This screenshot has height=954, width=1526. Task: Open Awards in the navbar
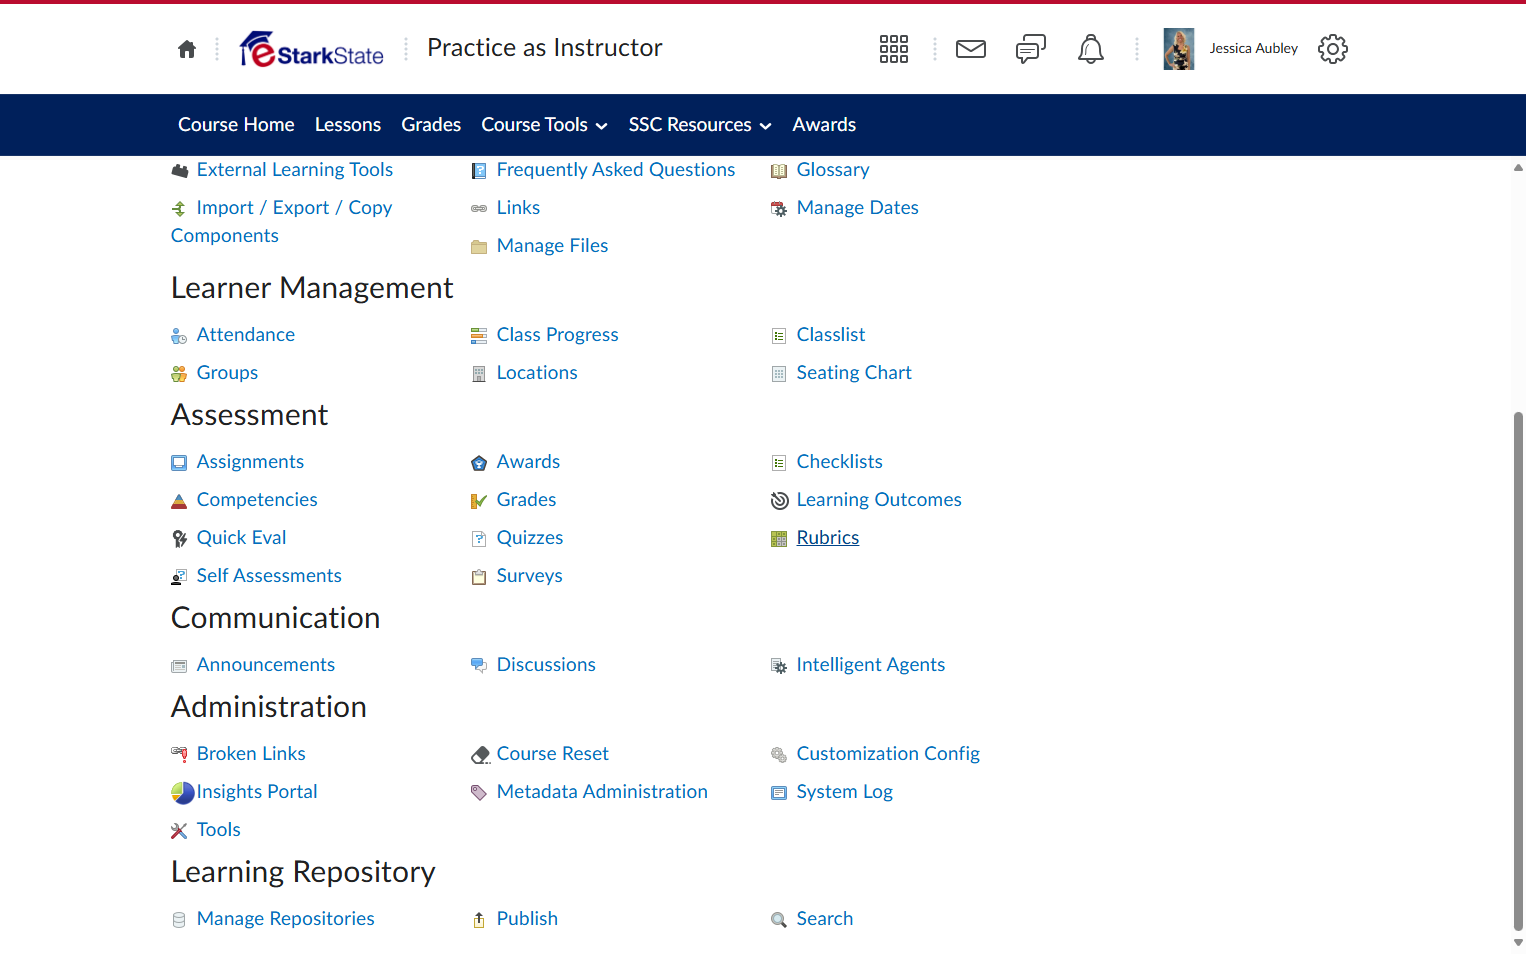pyautogui.click(x=824, y=125)
